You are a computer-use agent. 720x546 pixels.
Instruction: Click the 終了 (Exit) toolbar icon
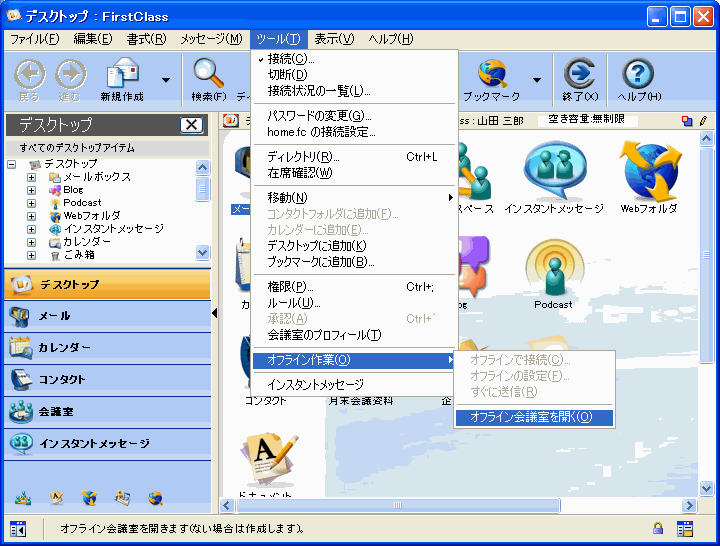click(579, 74)
